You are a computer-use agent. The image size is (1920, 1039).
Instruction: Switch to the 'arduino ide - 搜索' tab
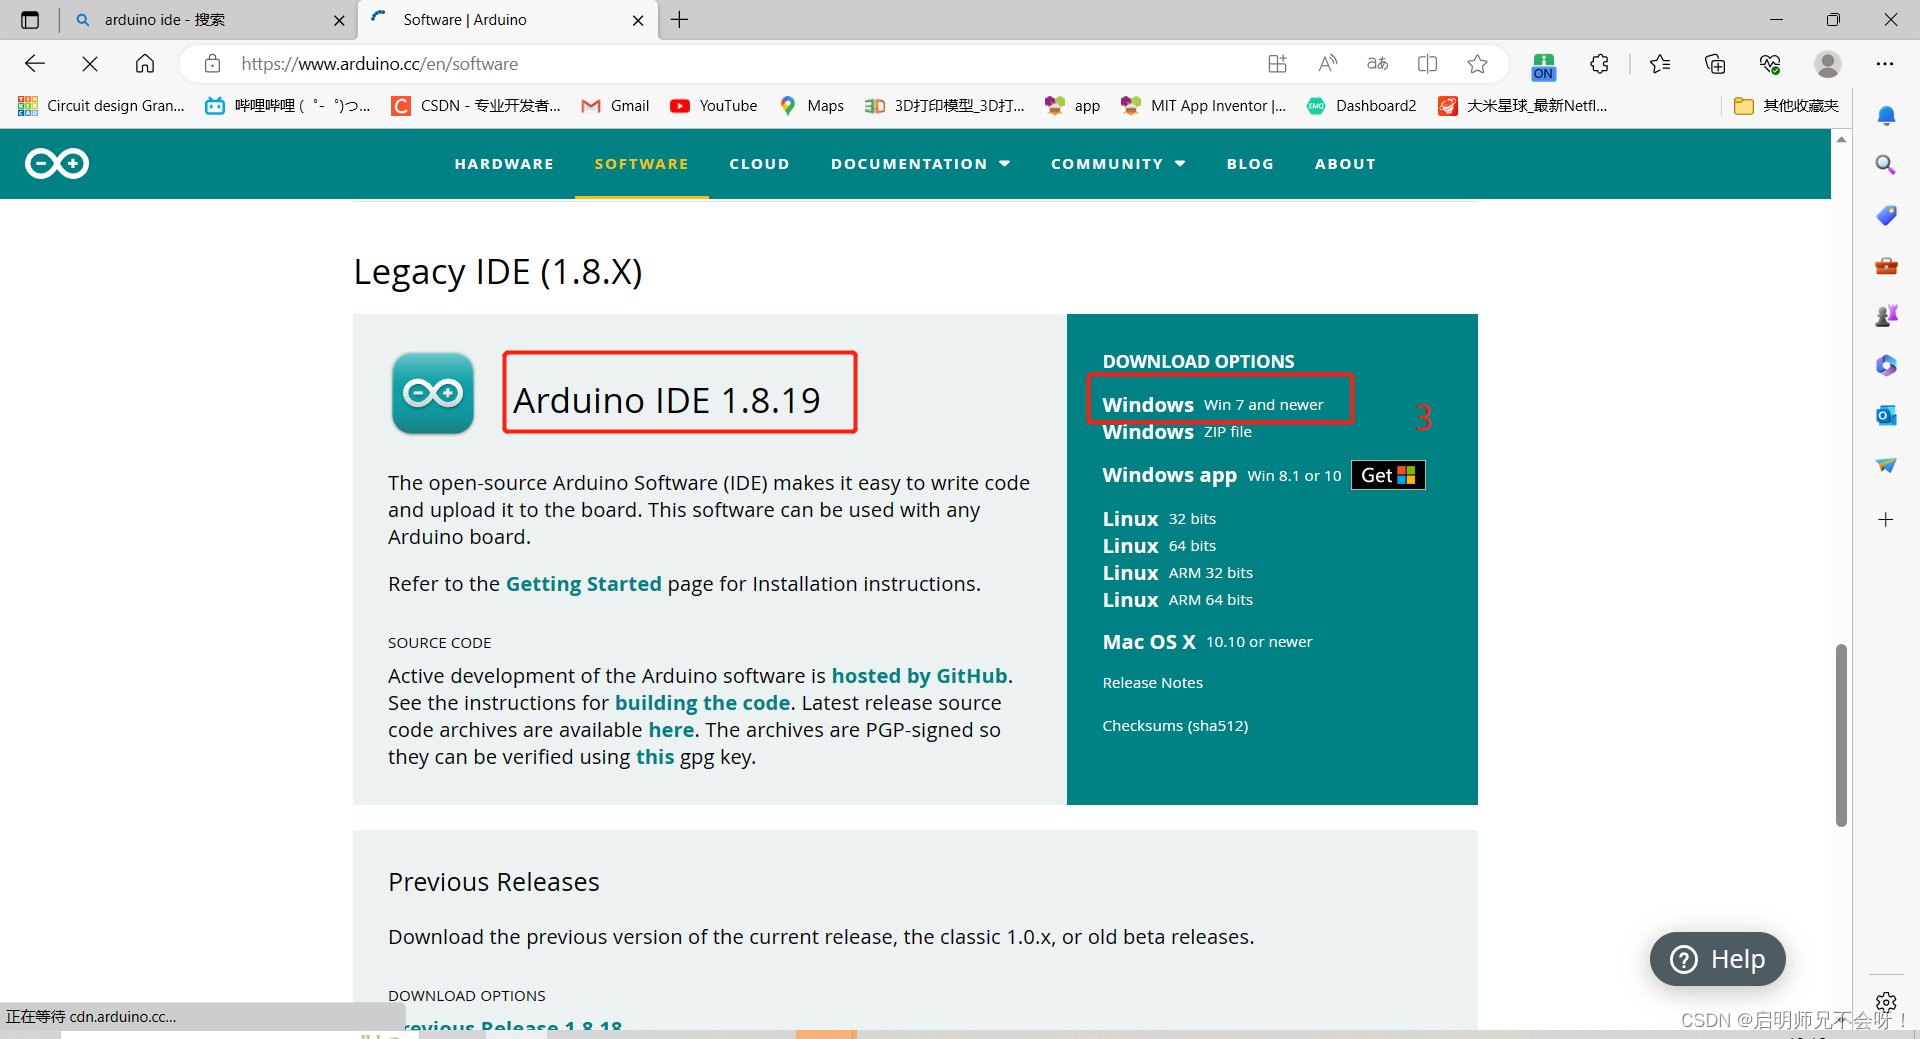point(208,20)
